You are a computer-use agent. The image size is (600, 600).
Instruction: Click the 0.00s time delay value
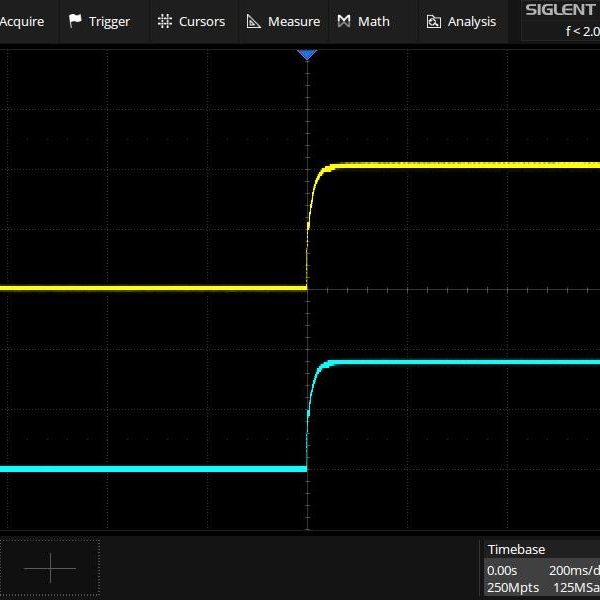click(x=503, y=569)
